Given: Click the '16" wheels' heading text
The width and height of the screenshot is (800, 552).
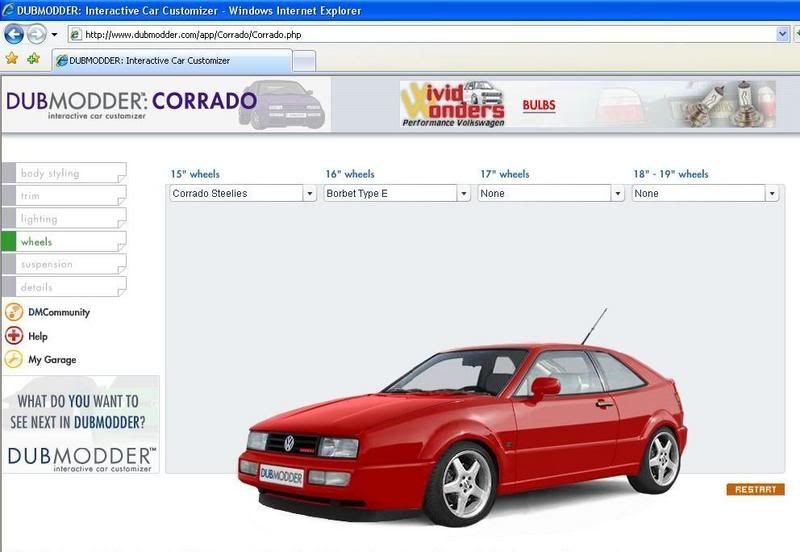Looking at the screenshot, I should [350, 174].
